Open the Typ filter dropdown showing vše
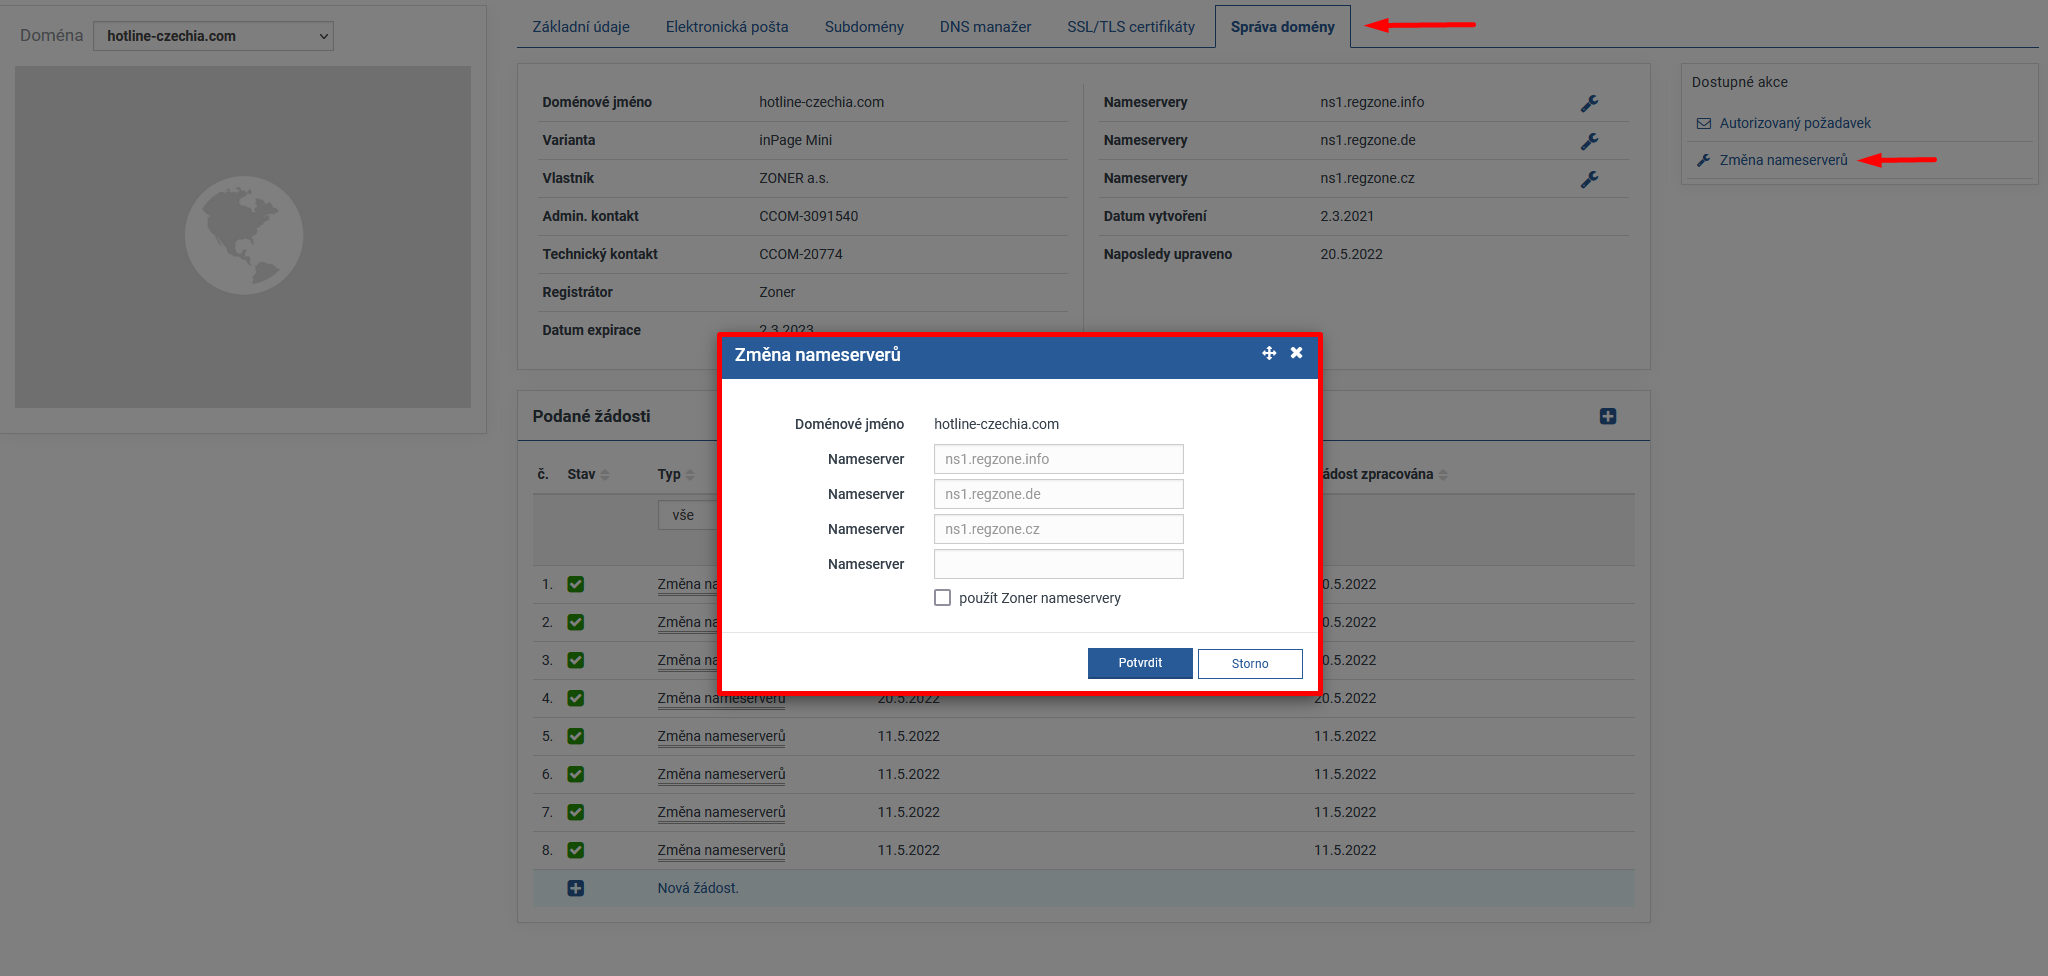This screenshot has width=2048, height=976. coord(687,515)
